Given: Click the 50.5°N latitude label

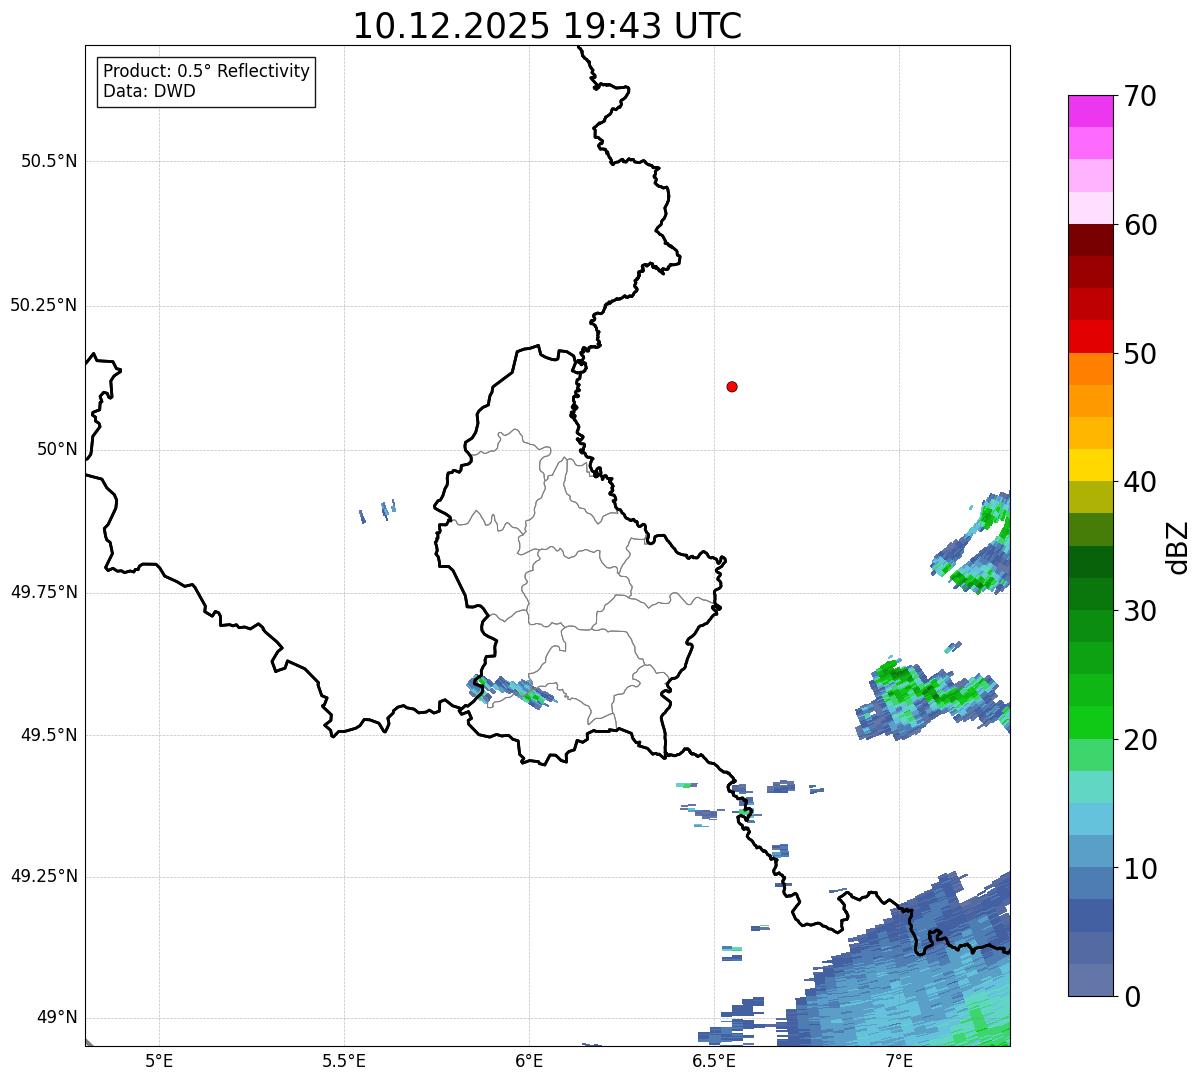Looking at the screenshot, I should [49, 161].
